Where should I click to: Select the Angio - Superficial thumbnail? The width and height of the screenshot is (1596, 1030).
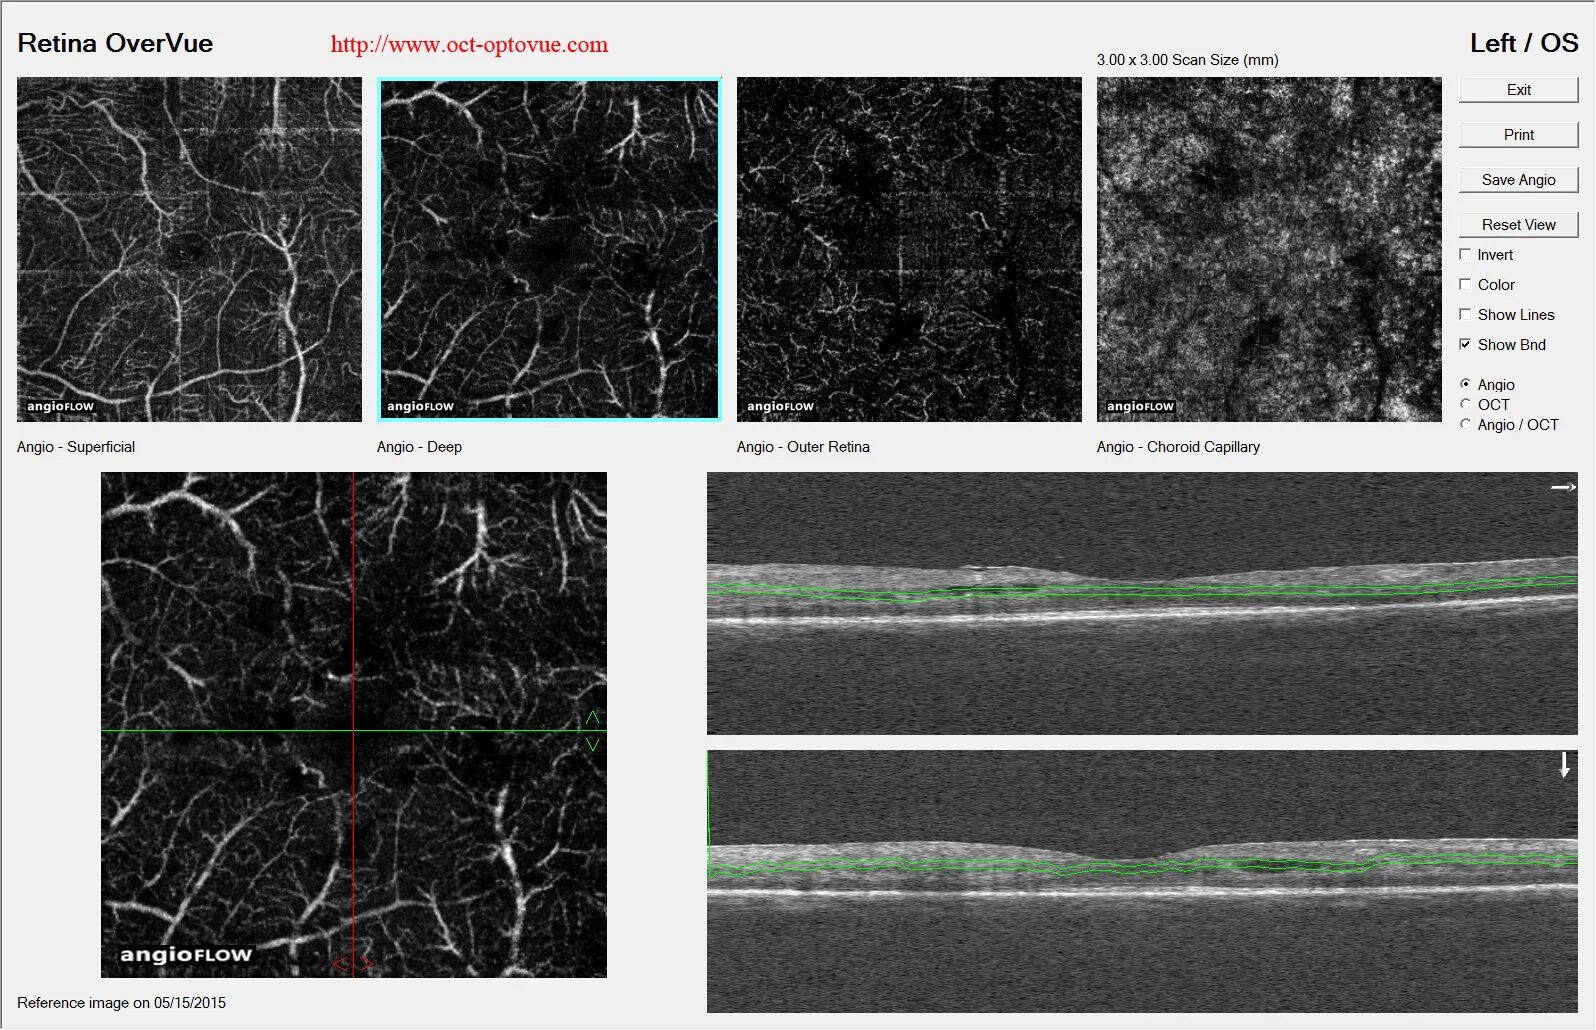[x=189, y=250]
